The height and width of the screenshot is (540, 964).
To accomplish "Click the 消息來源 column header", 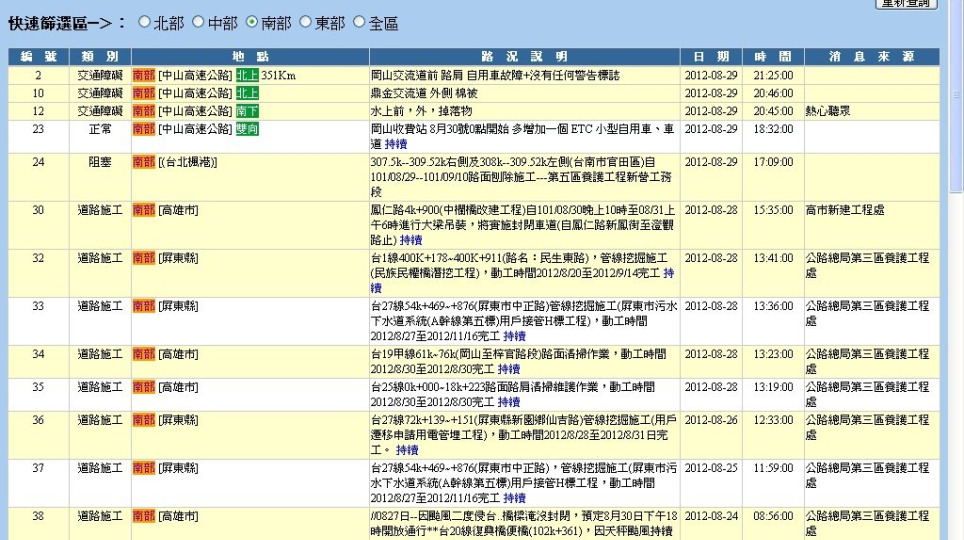I will pyautogui.click(x=871, y=57).
